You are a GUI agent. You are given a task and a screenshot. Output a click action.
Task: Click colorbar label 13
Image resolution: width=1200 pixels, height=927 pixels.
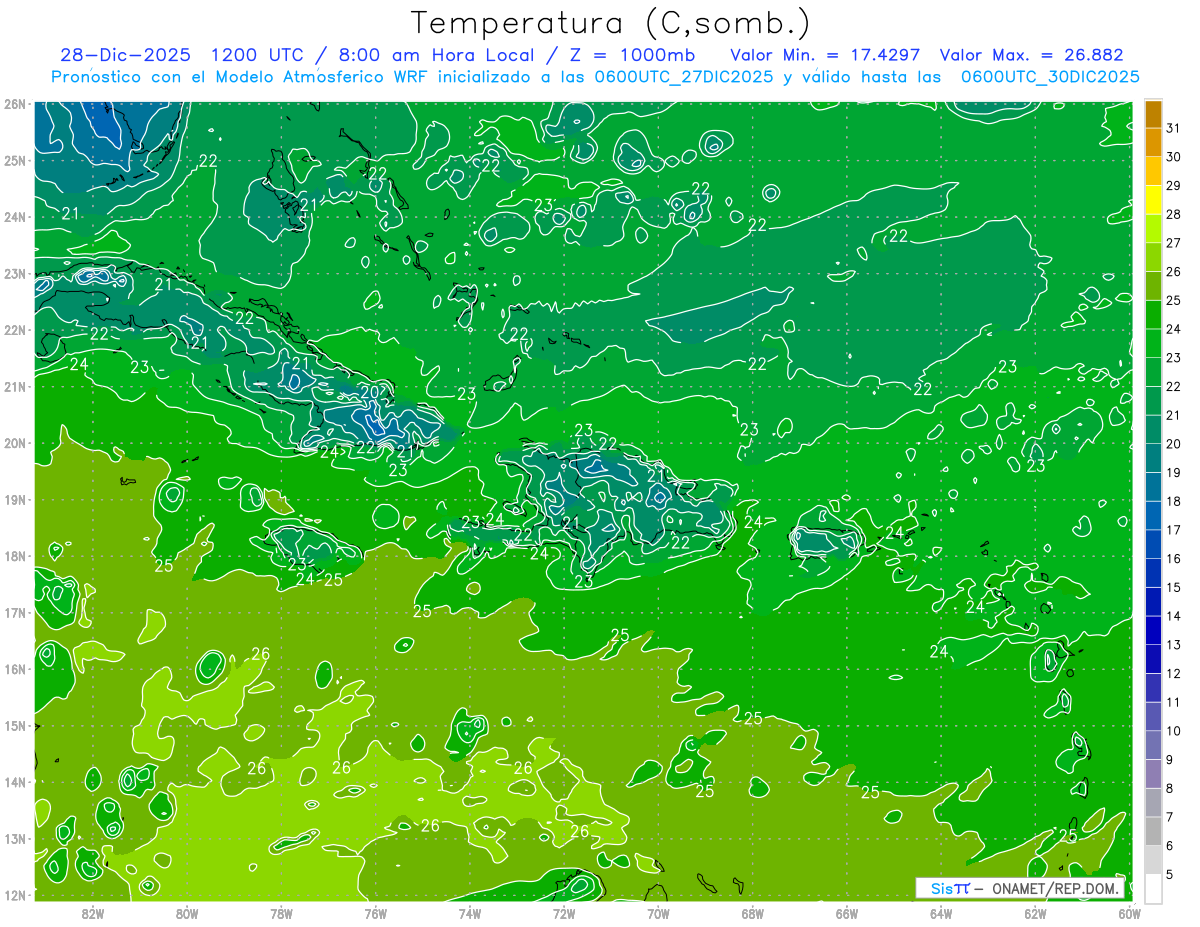point(1173,645)
